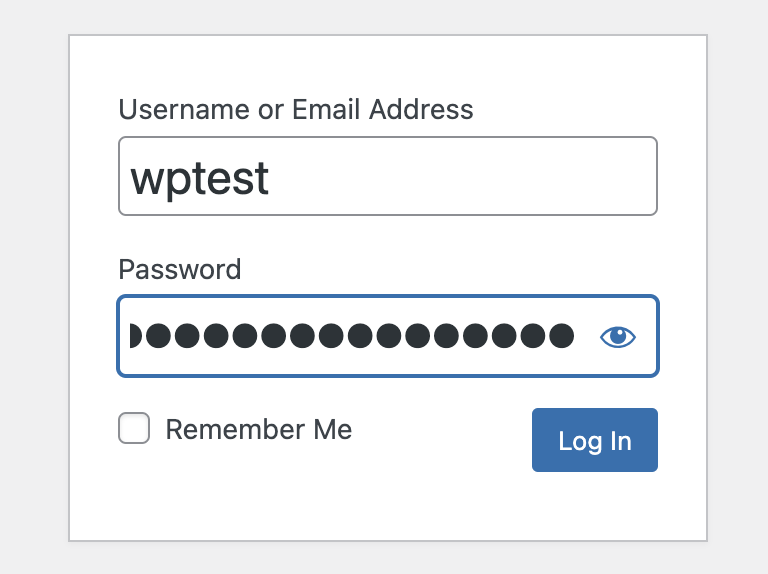Click the Password label text
The image size is (768, 574).
pos(180,269)
